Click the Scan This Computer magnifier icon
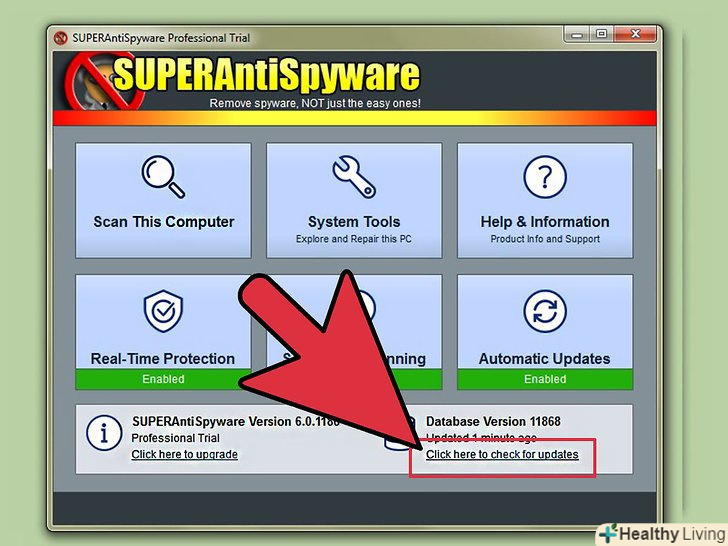 tap(163, 177)
